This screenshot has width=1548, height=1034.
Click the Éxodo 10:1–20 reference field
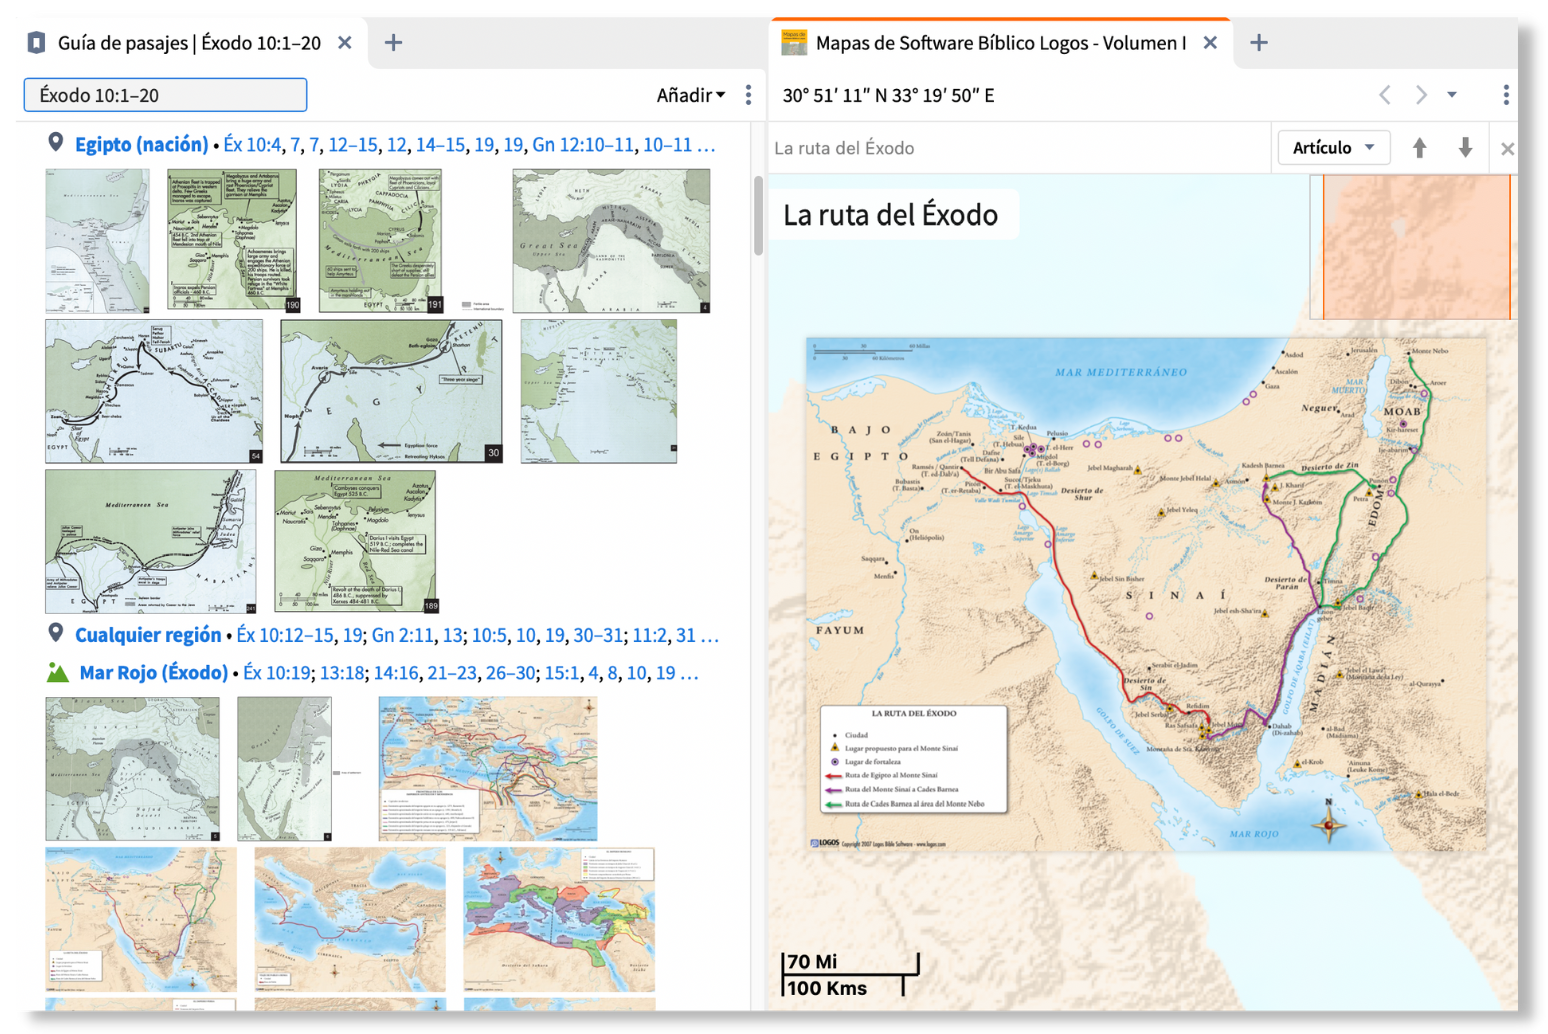(165, 95)
